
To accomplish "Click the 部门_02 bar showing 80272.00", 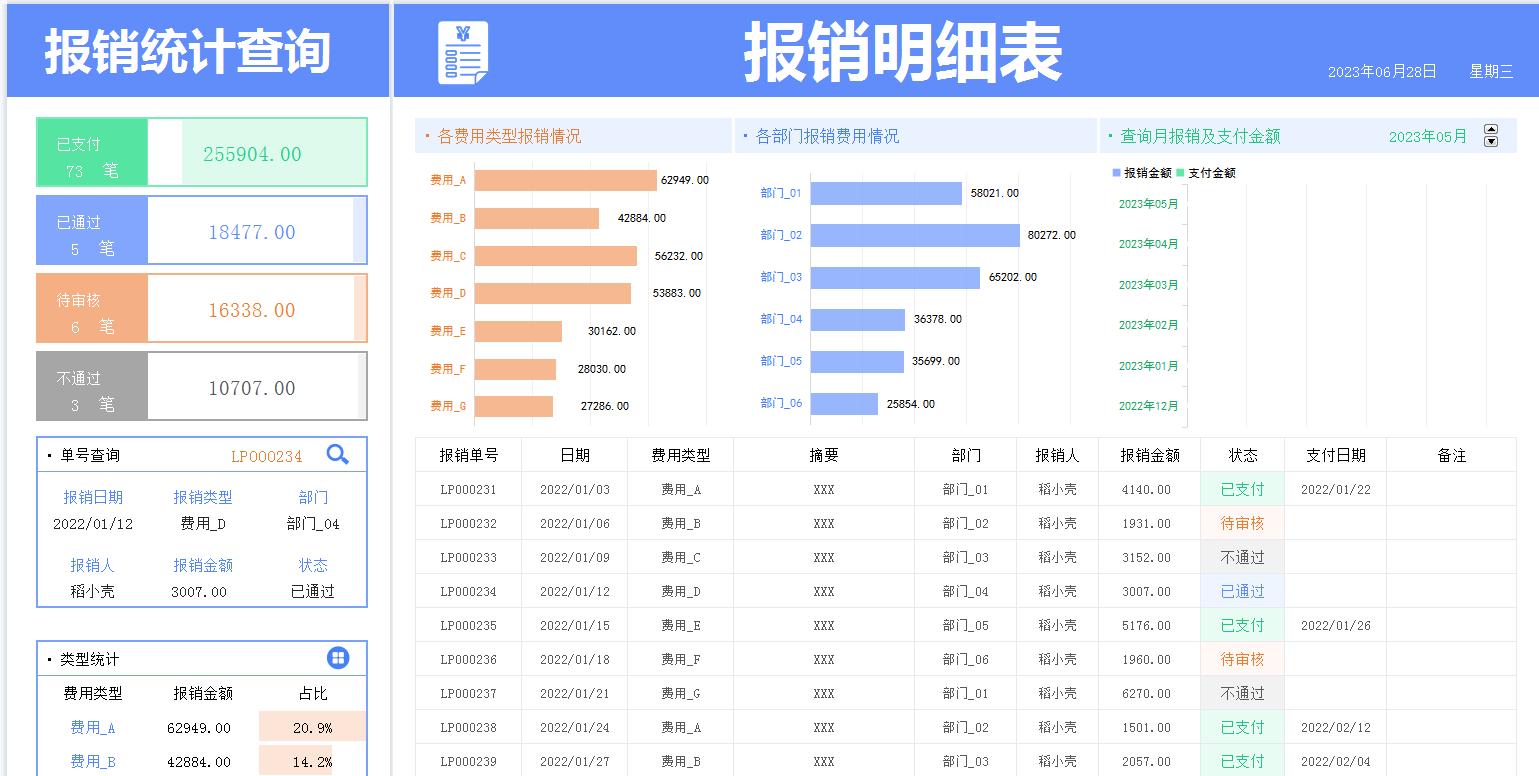I will [x=915, y=236].
